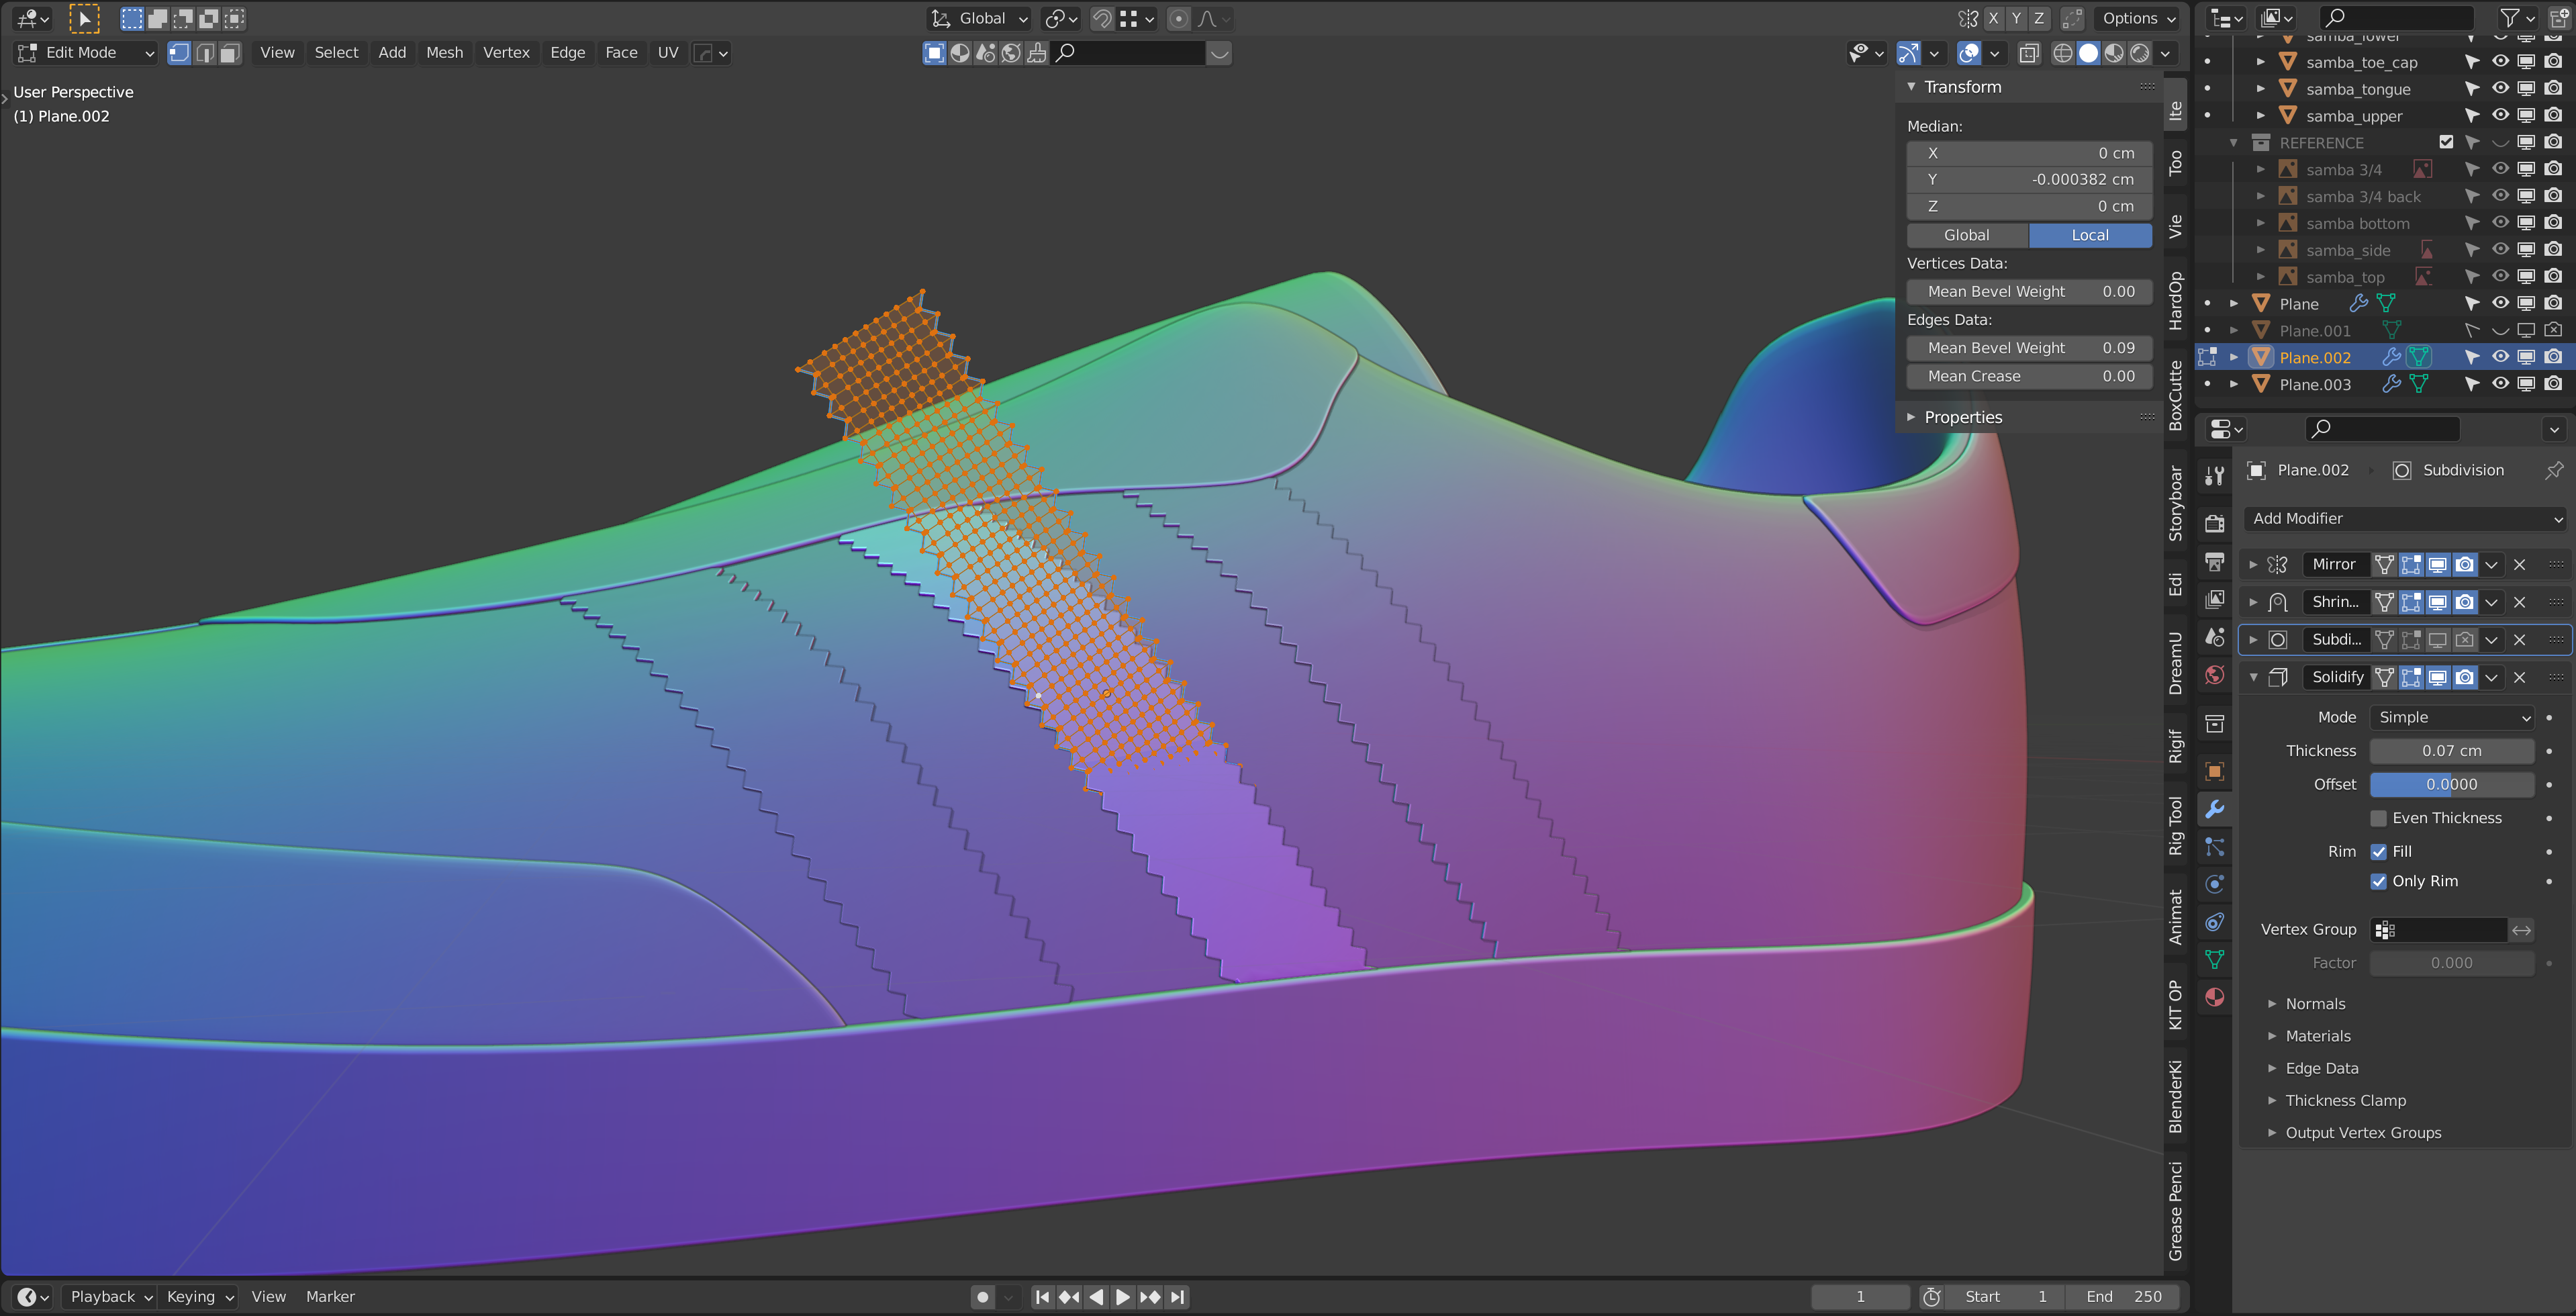The image size is (2576, 1316).
Task: Switch to vertex select mode
Action: point(179,53)
